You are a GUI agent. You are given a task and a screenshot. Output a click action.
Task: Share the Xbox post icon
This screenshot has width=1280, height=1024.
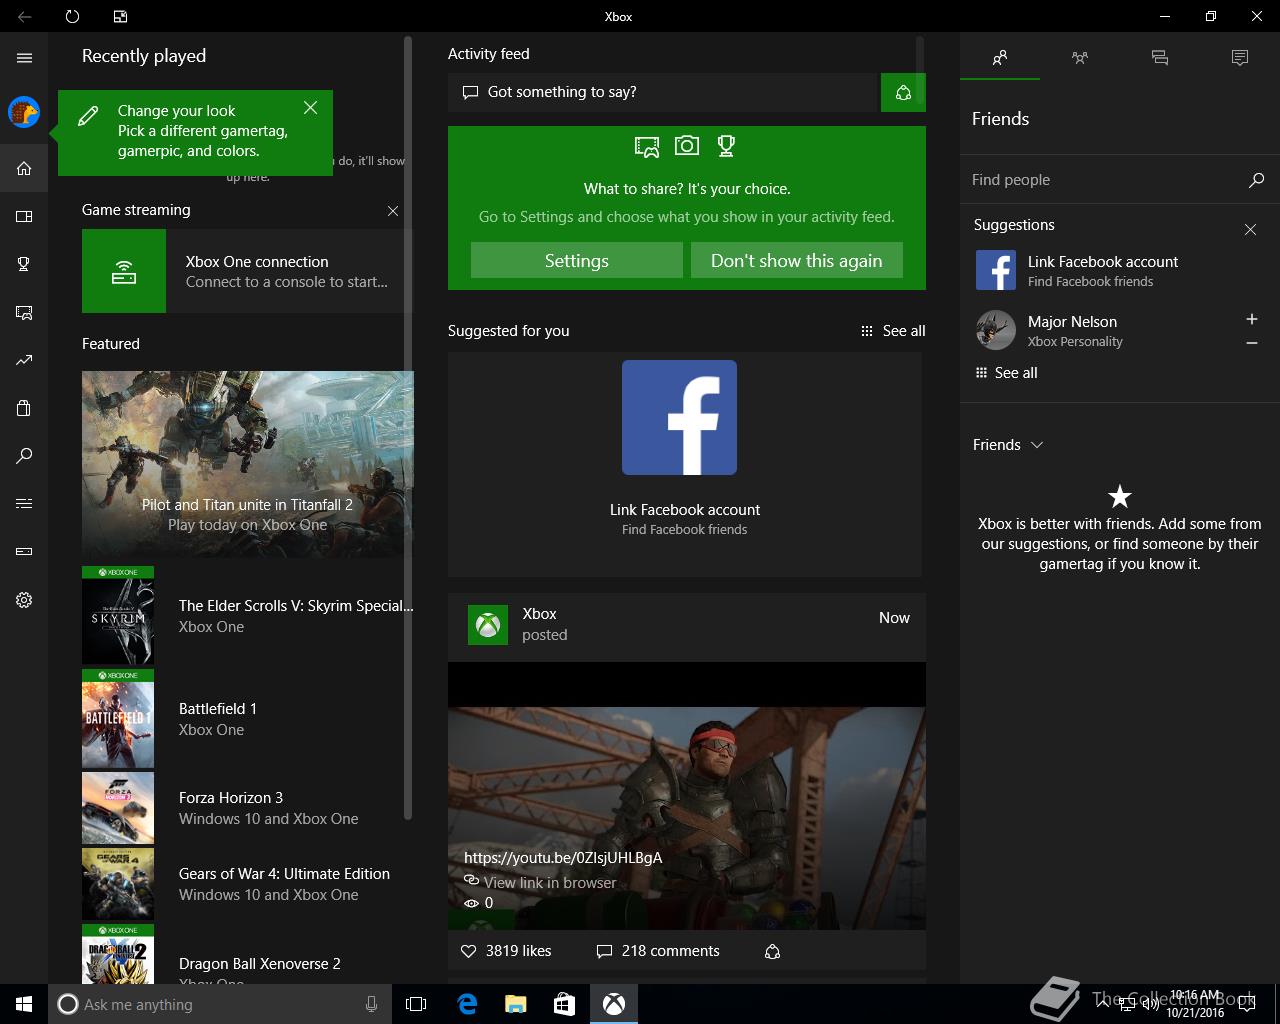pyautogui.click(x=772, y=951)
